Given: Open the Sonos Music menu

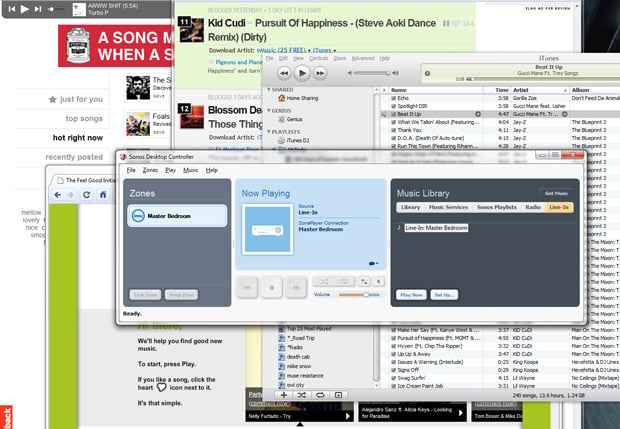Looking at the screenshot, I should (x=191, y=170).
